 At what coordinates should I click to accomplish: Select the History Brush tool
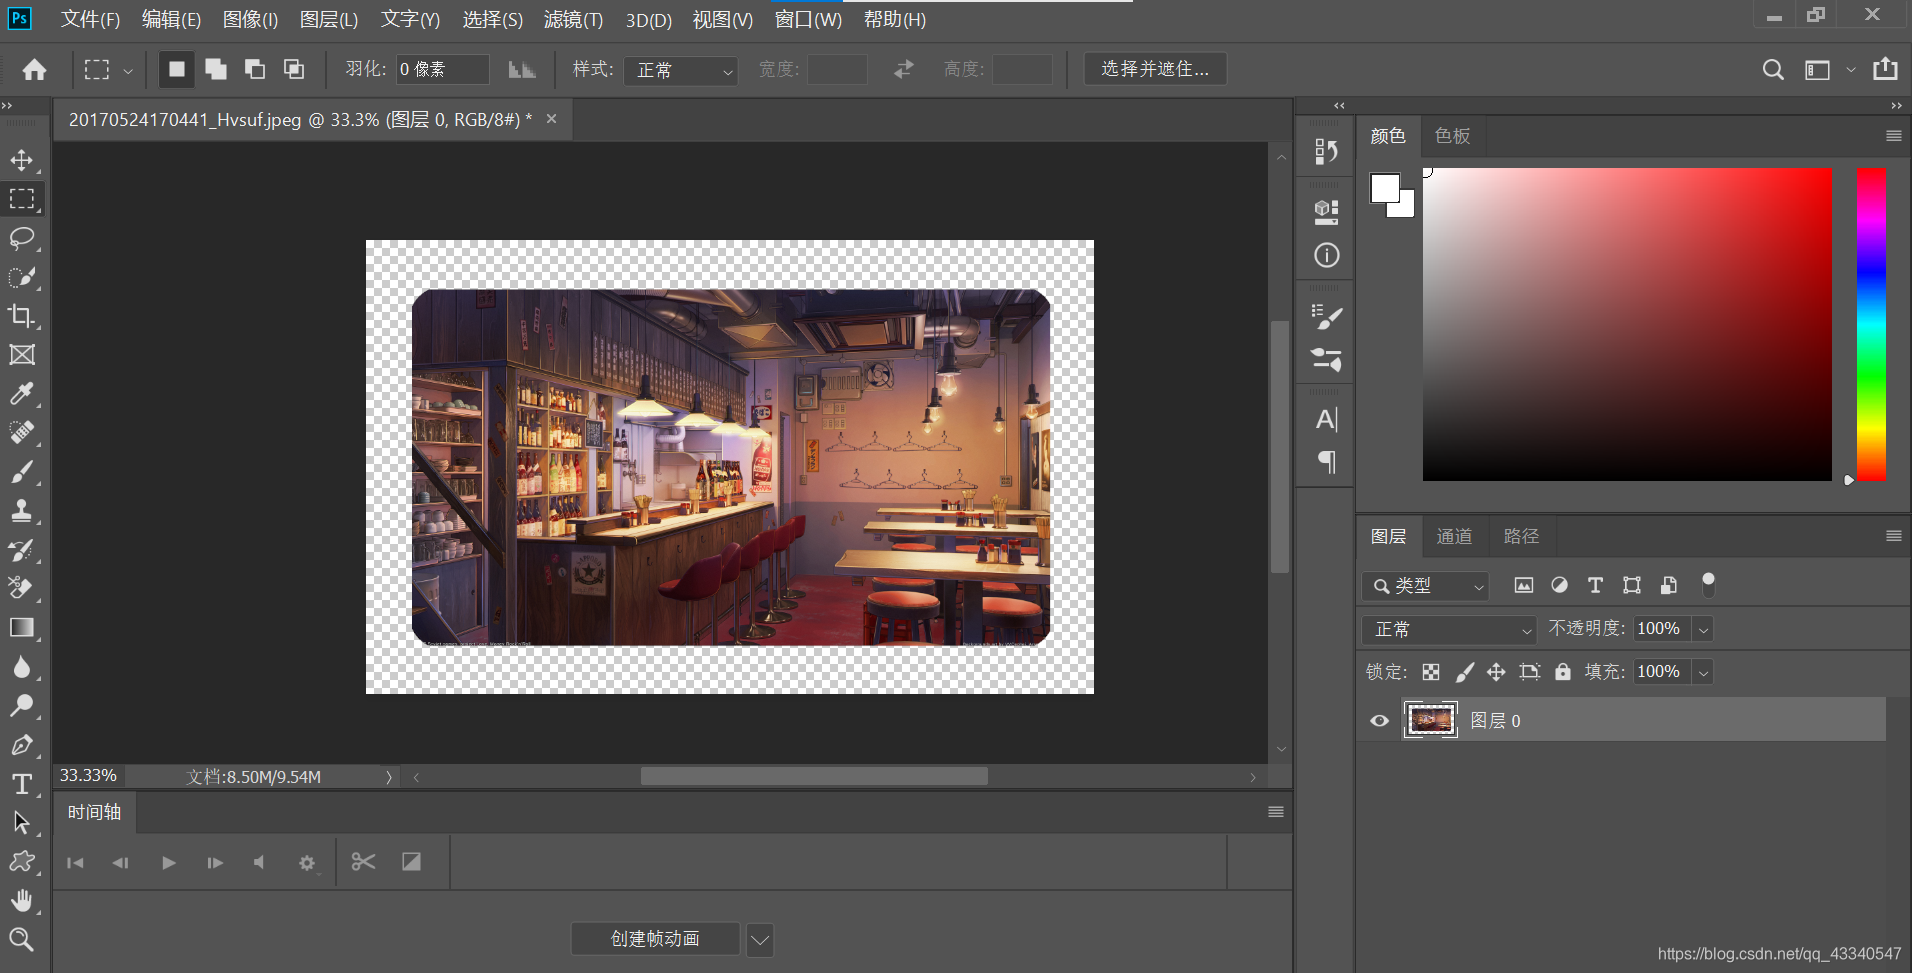pyautogui.click(x=22, y=550)
